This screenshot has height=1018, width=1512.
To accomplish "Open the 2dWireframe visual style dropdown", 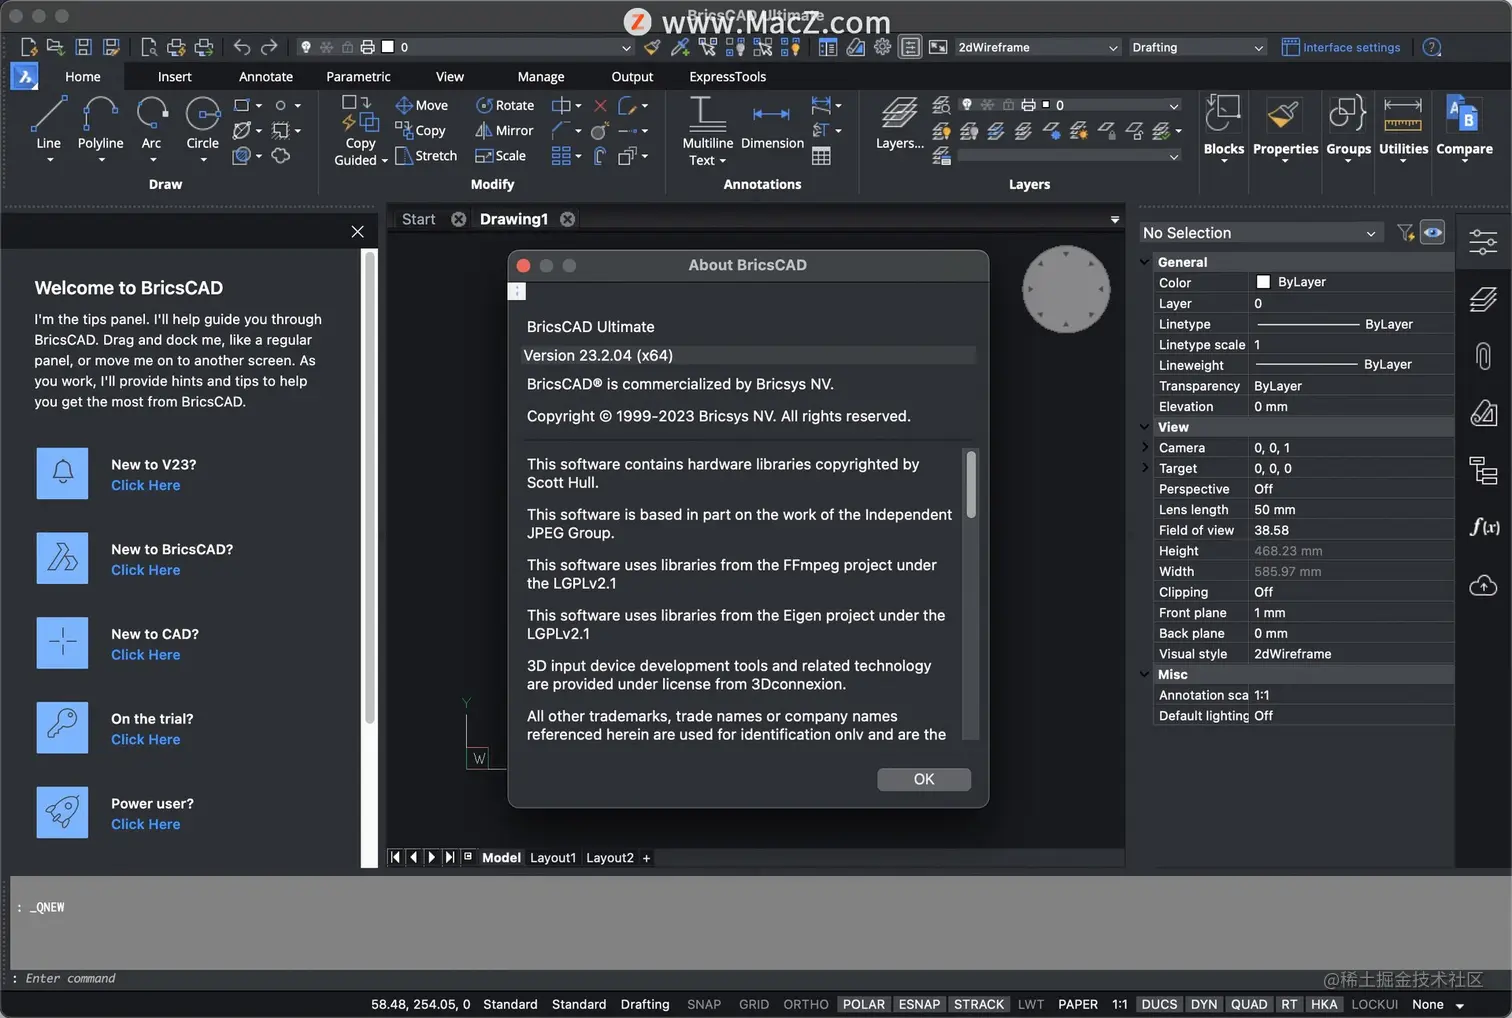I will 1038,47.
